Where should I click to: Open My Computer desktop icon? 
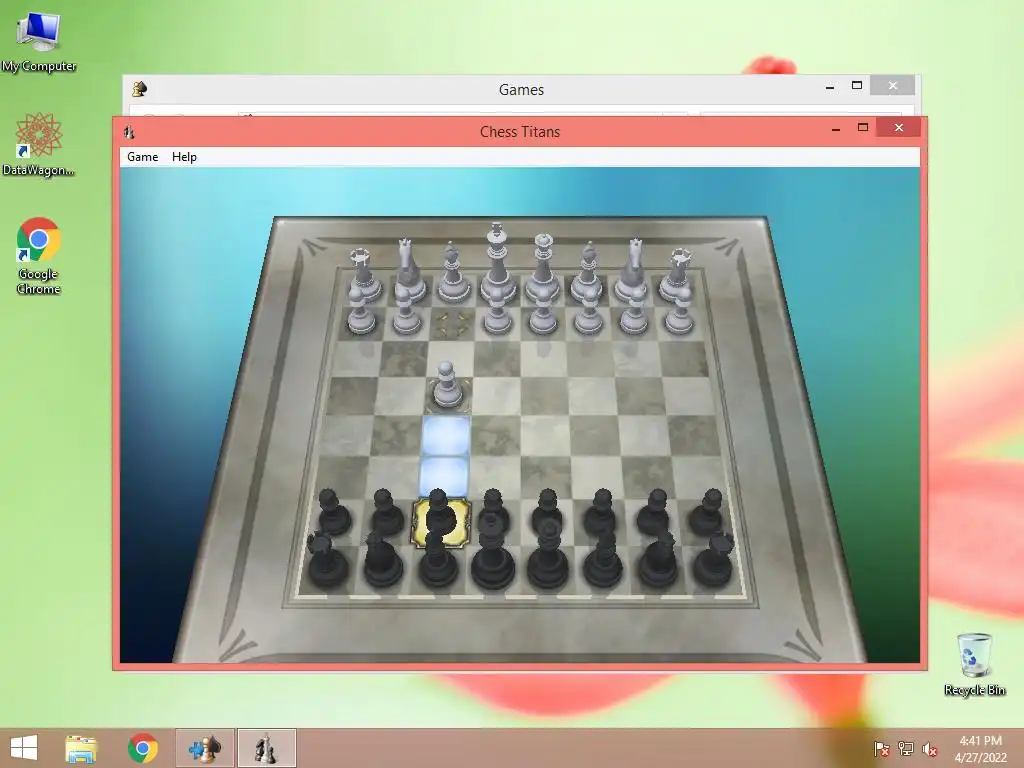click(39, 41)
